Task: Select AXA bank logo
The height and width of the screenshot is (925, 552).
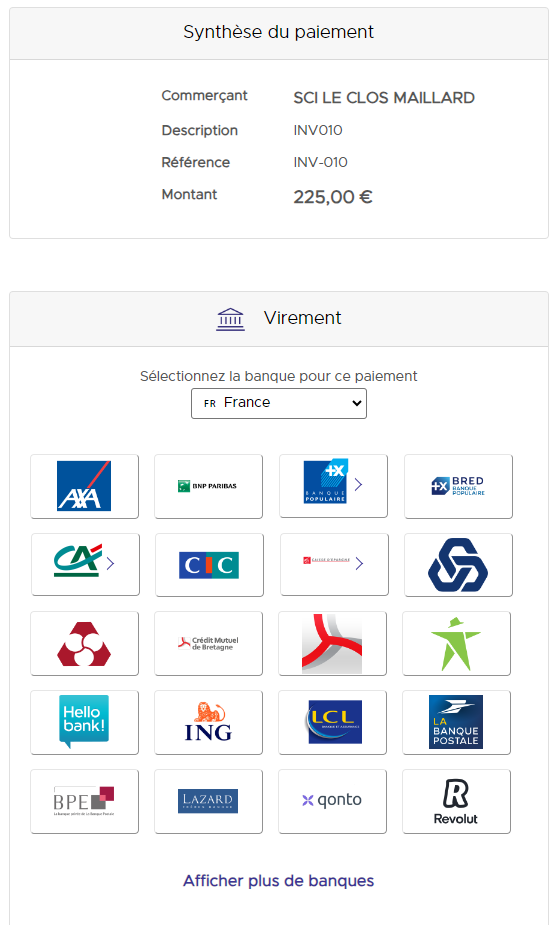Action: [84, 486]
